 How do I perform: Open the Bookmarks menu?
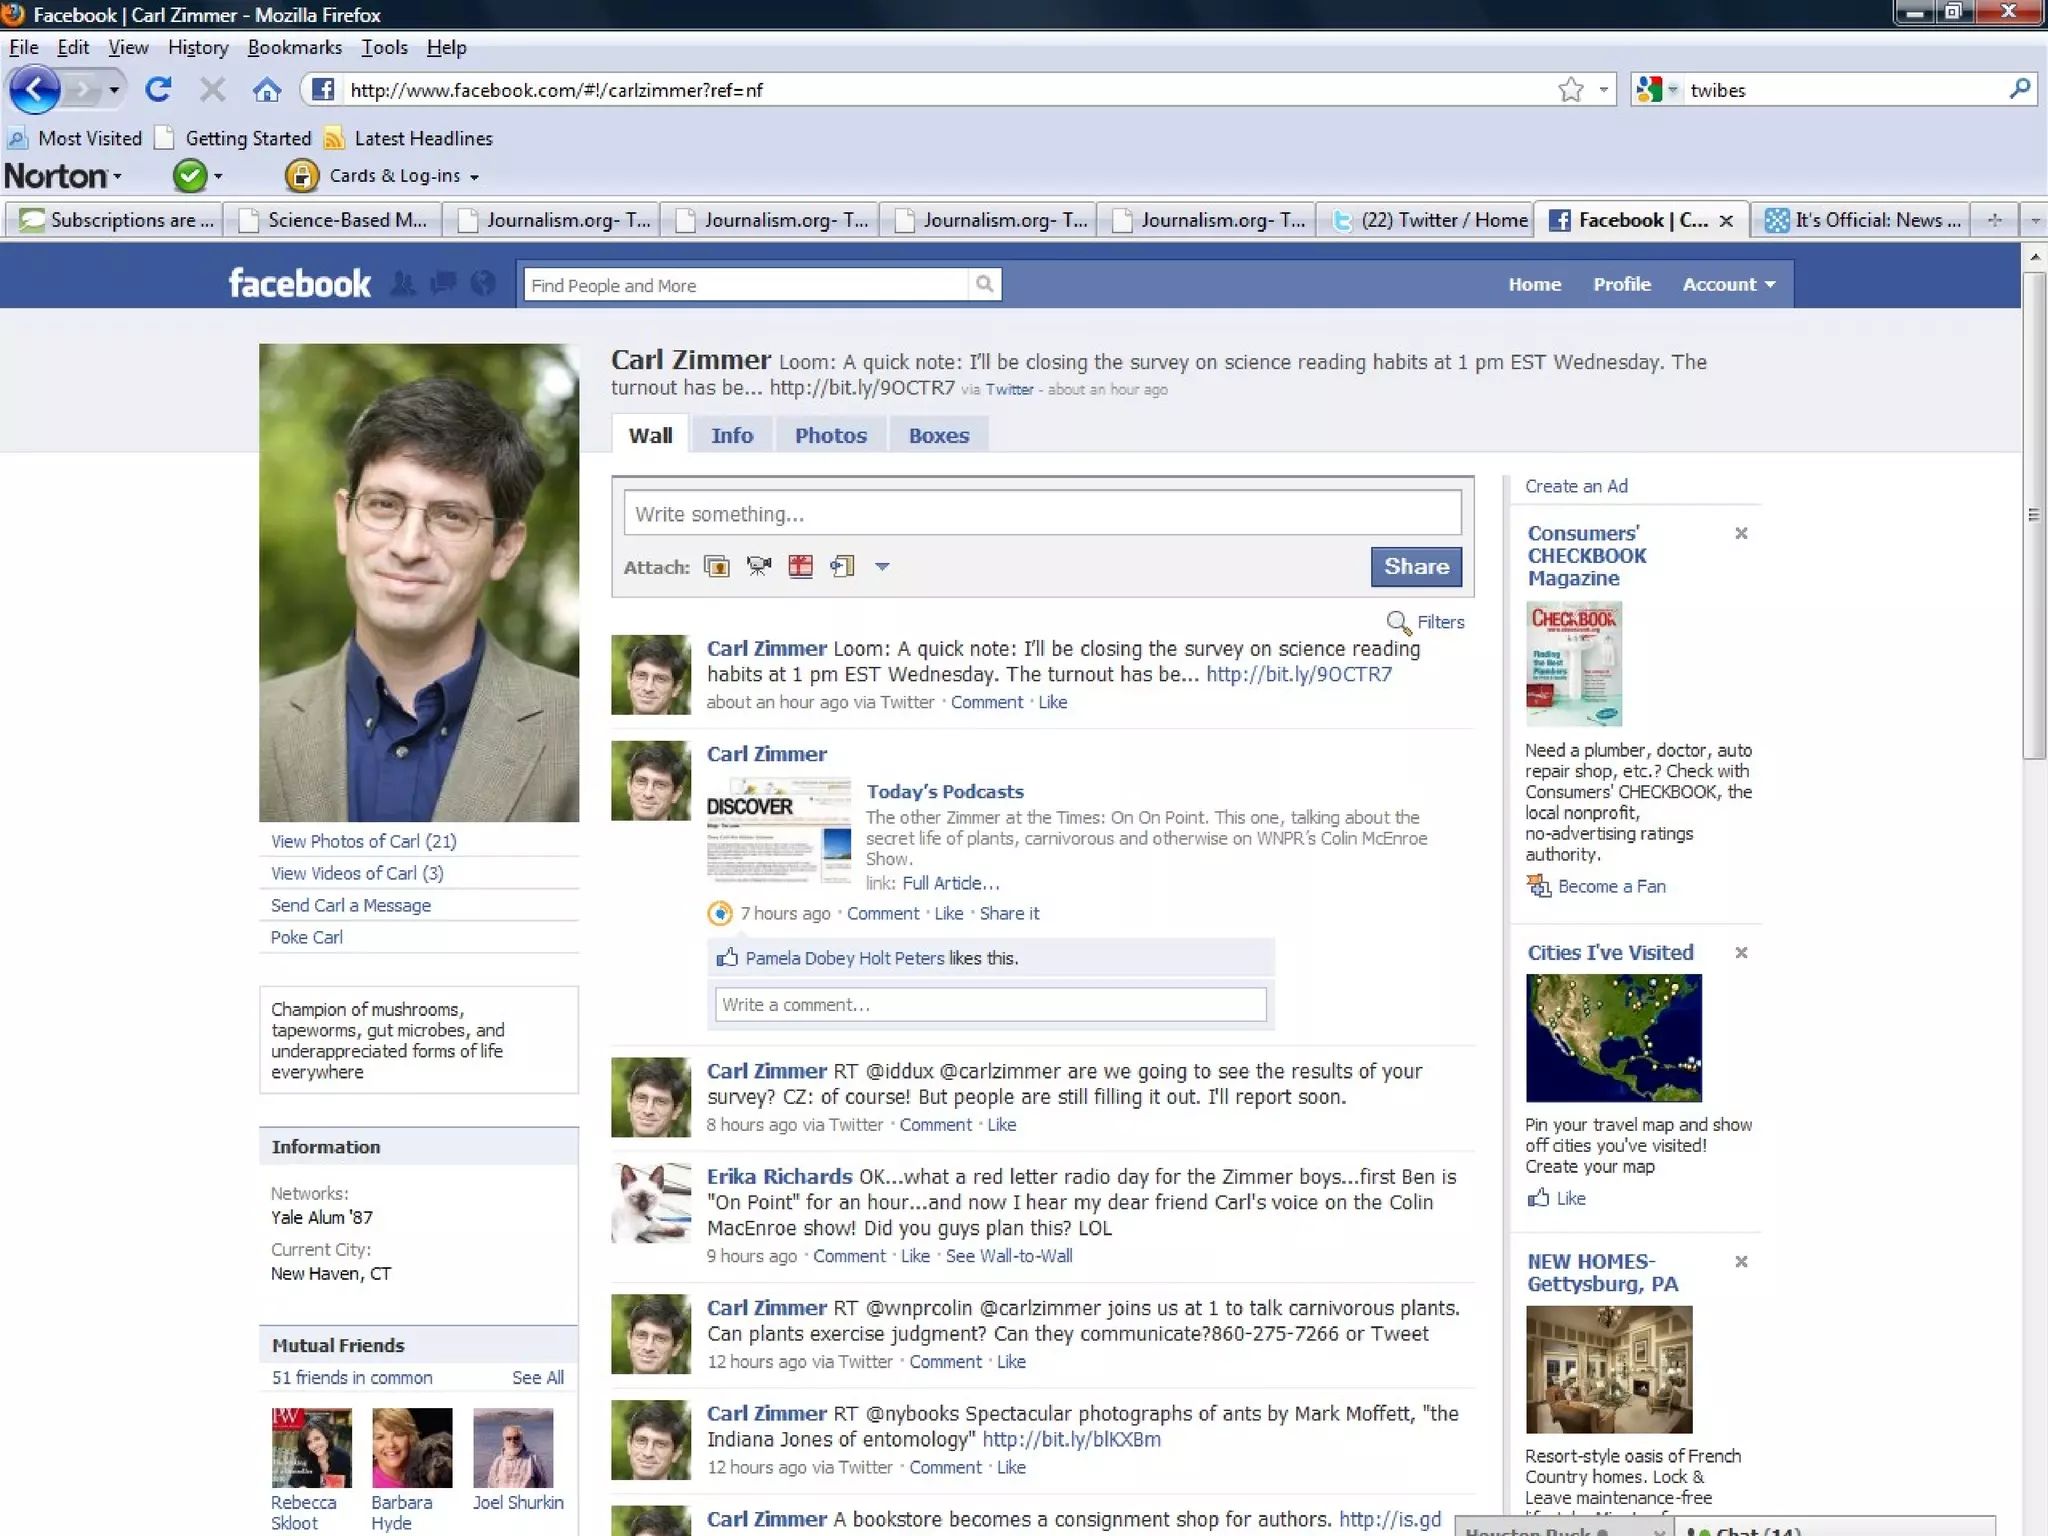[x=294, y=47]
